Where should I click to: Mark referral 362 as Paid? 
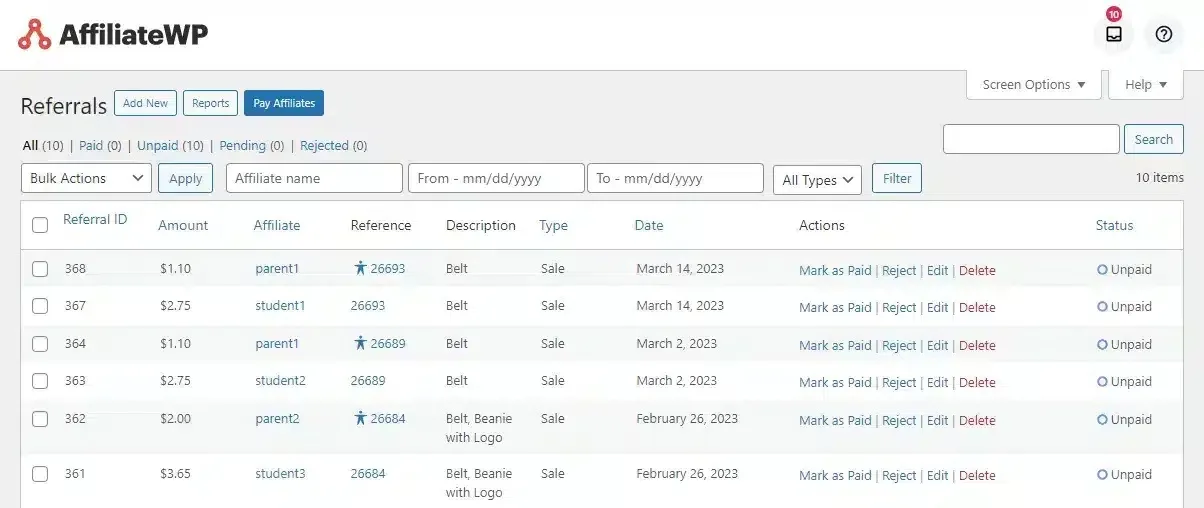pos(835,420)
